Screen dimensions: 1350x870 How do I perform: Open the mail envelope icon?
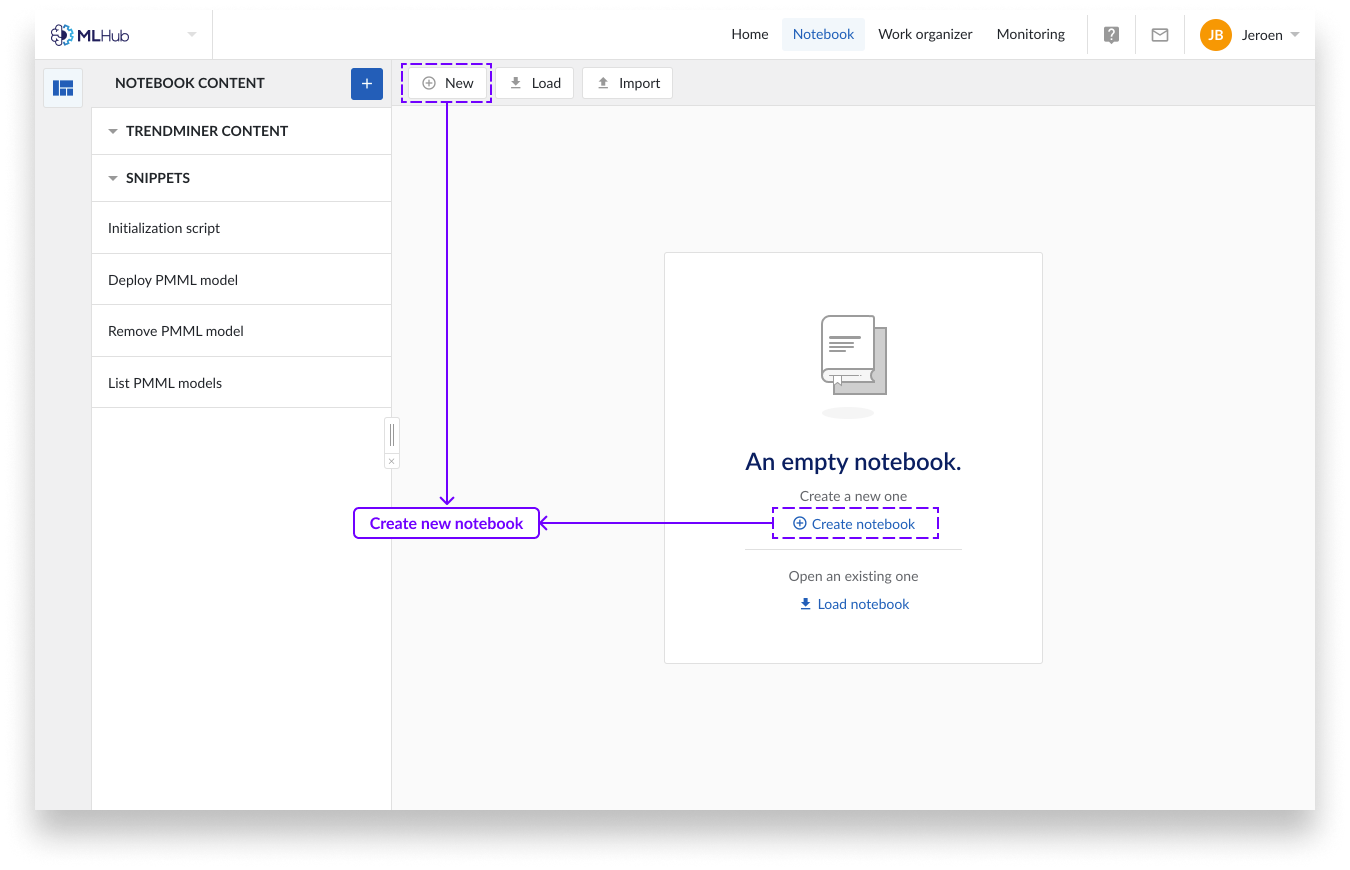click(x=1160, y=35)
